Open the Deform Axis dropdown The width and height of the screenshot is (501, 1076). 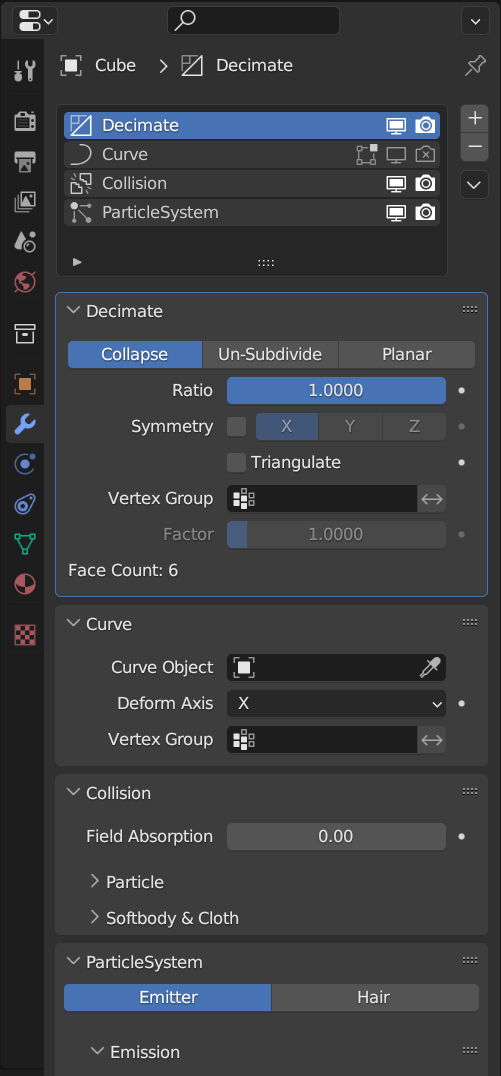pyautogui.click(x=336, y=703)
